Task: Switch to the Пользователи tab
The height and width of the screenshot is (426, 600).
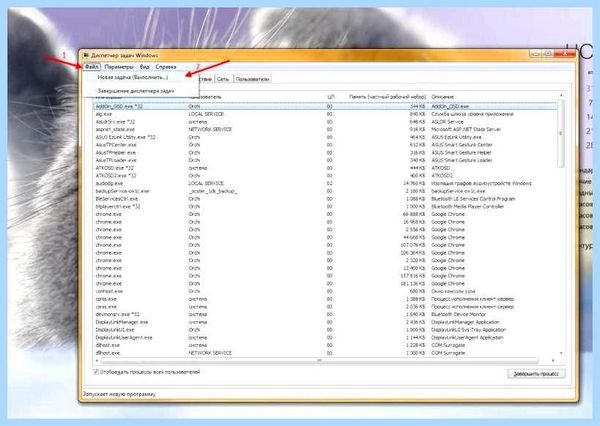Action: [x=252, y=79]
